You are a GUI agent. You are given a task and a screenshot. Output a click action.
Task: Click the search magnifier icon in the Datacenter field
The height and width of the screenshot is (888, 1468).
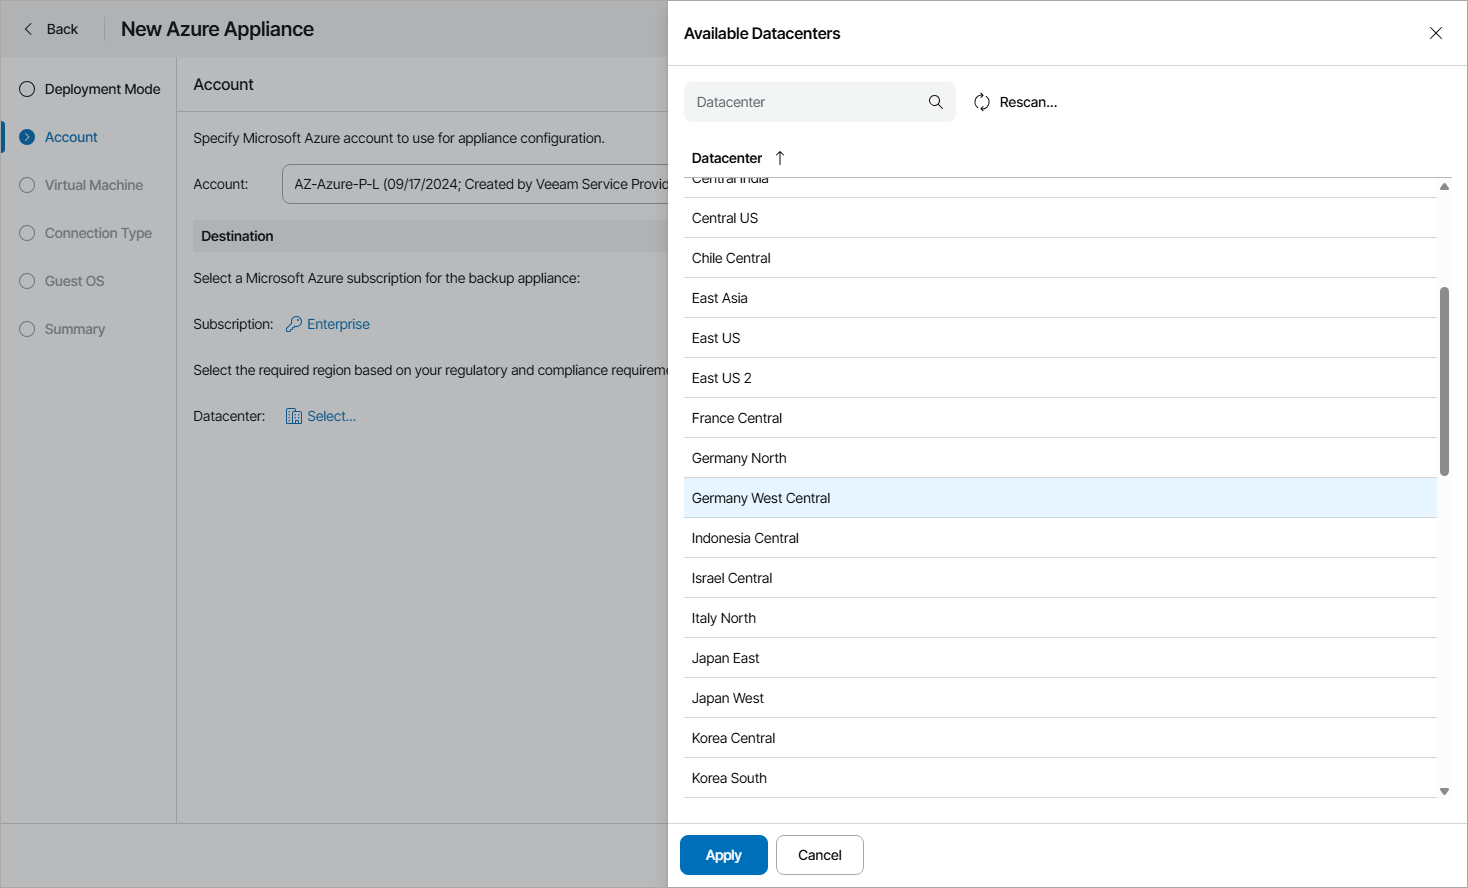click(x=935, y=101)
